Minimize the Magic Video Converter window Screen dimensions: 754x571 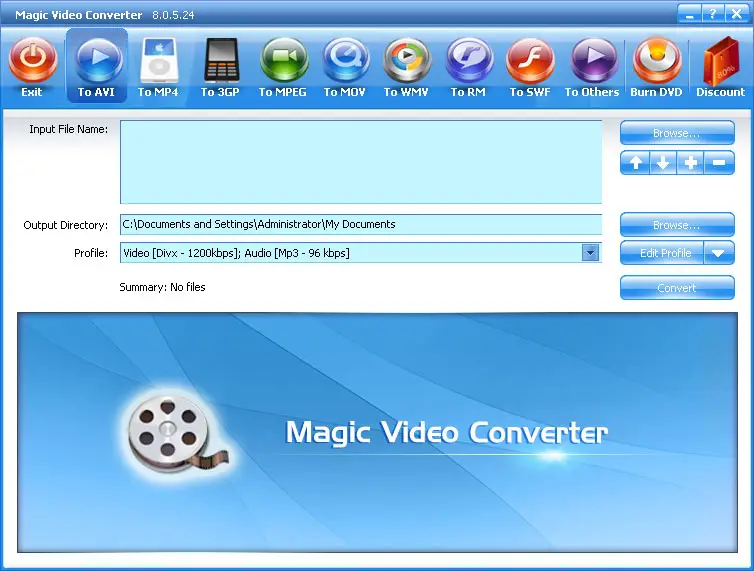tap(690, 14)
